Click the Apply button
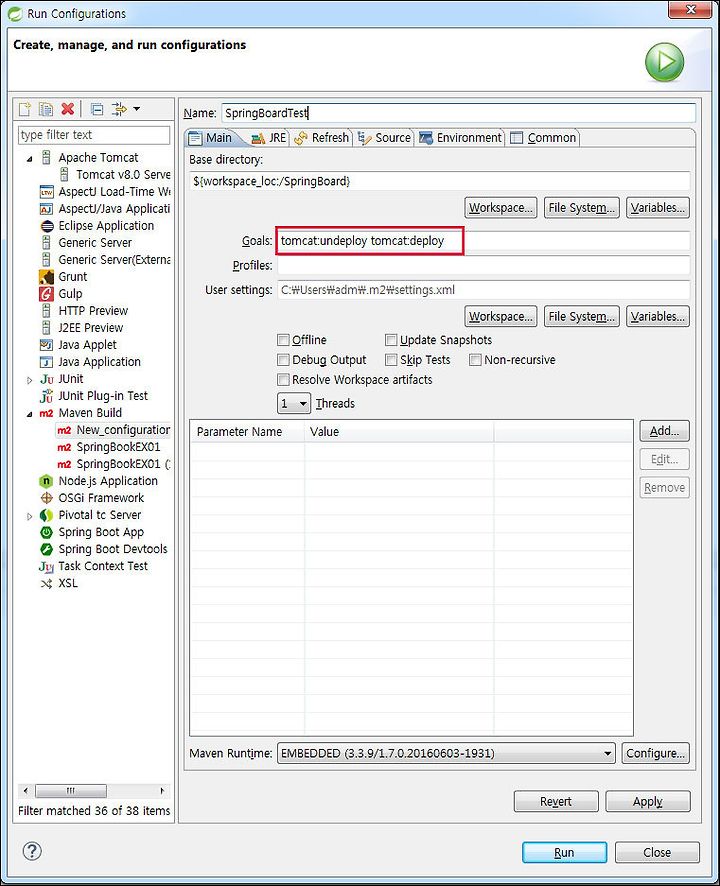Screen dimensions: 720x886 point(648,801)
